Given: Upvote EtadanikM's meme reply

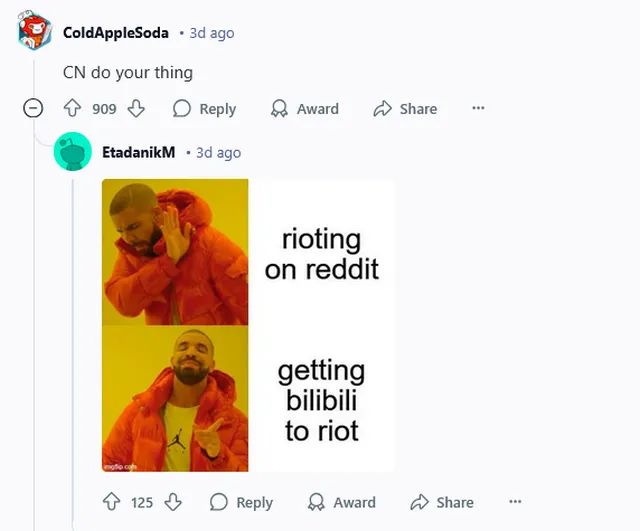Looking at the screenshot, I should click(x=111, y=502).
